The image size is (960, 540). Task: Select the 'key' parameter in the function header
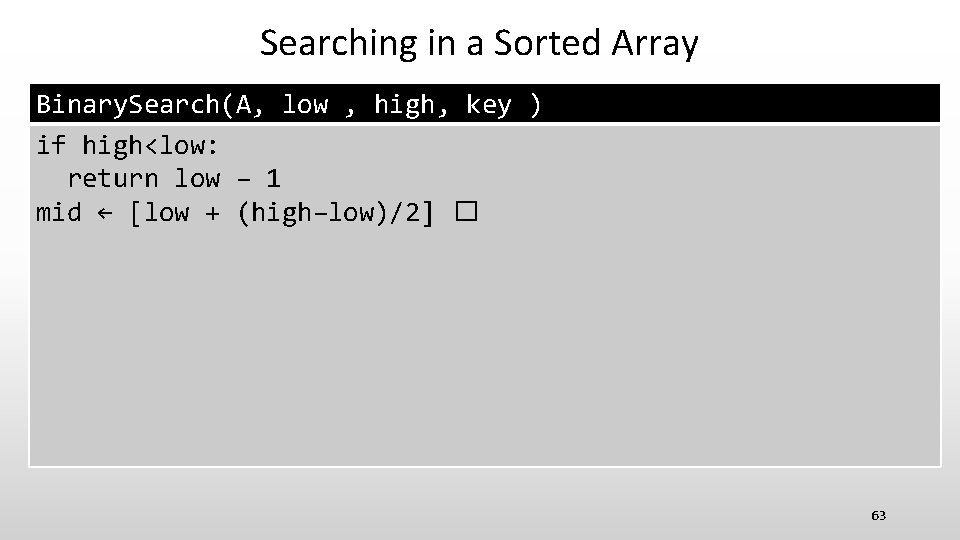[489, 104]
